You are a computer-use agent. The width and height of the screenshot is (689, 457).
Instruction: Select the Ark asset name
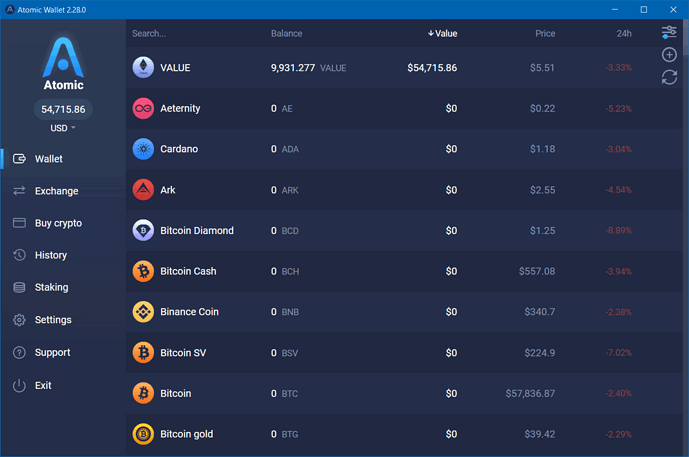(167, 190)
